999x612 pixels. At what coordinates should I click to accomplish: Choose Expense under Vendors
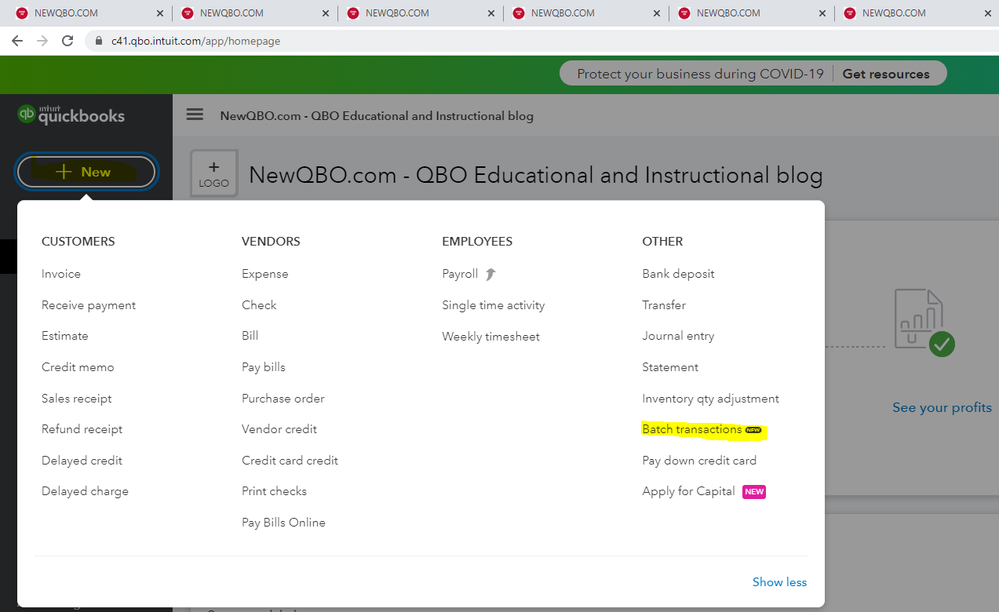click(265, 274)
